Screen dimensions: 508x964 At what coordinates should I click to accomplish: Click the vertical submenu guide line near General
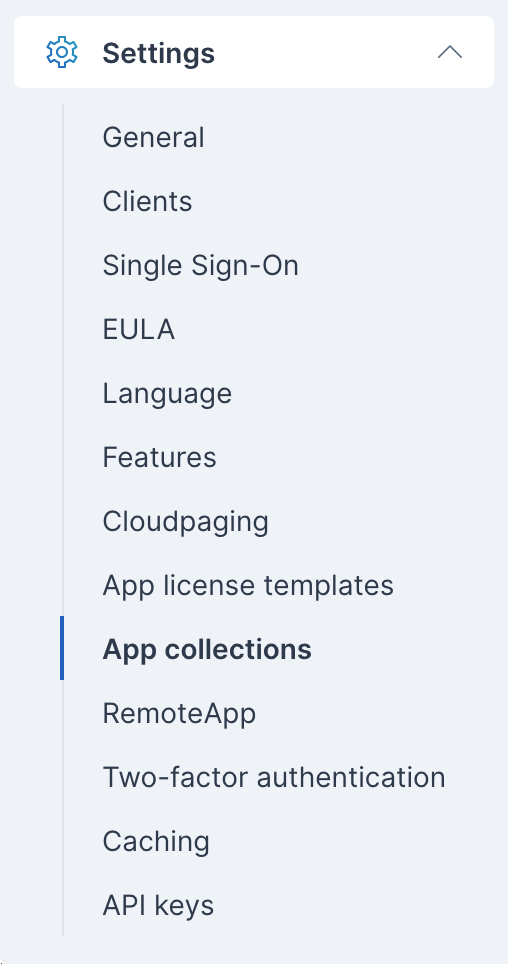pyautogui.click(x=63, y=137)
